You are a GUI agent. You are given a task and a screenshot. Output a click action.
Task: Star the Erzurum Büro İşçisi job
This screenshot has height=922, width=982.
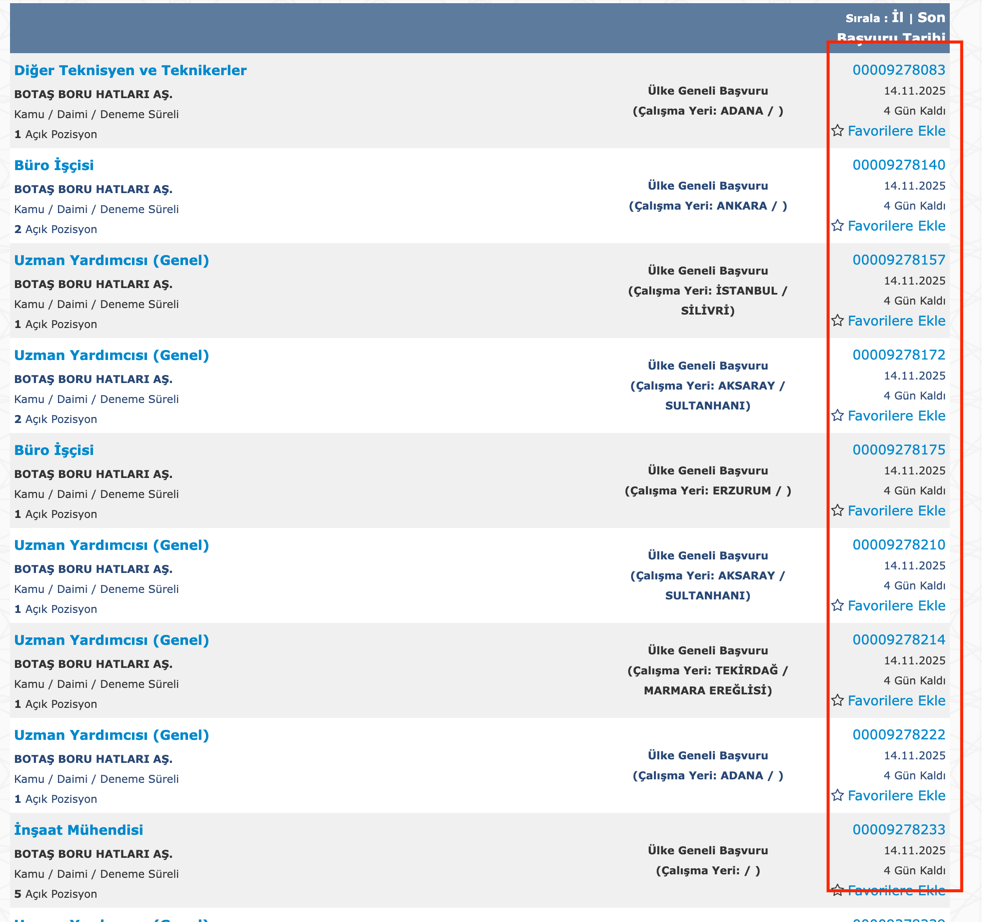click(x=838, y=511)
